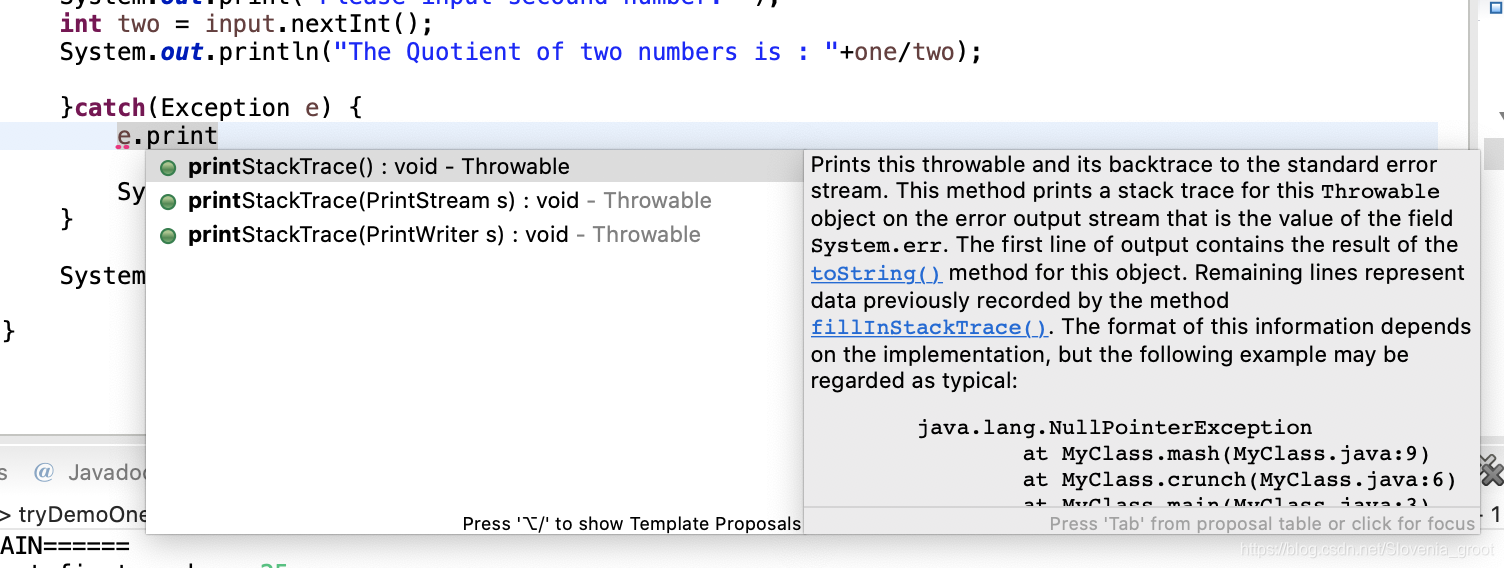The height and width of the screenshot is (568, 1504).
Task: Click the editor vertical scrollbar thumb
Action: pyautogui.click(x=1493, y=153)
